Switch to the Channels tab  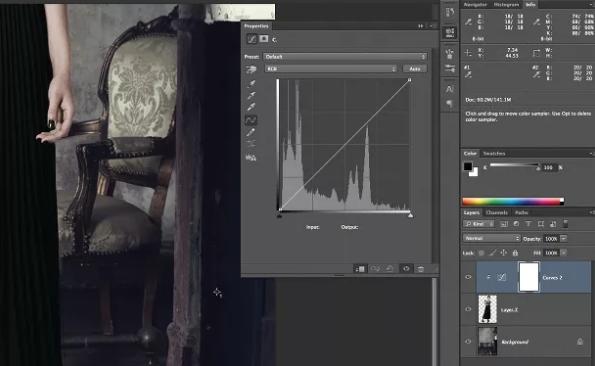[496, 212]
